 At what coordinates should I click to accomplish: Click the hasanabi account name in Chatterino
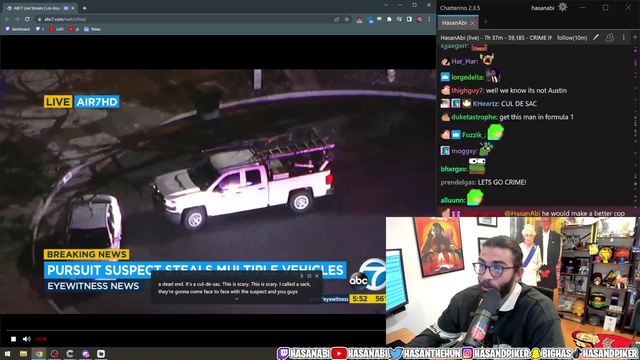[542, 8]
